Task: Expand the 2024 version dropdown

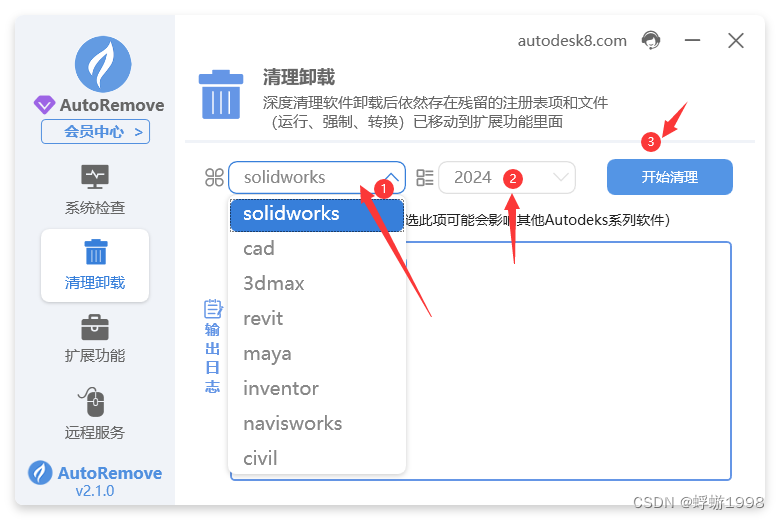Action: click(x=507, y=177)
